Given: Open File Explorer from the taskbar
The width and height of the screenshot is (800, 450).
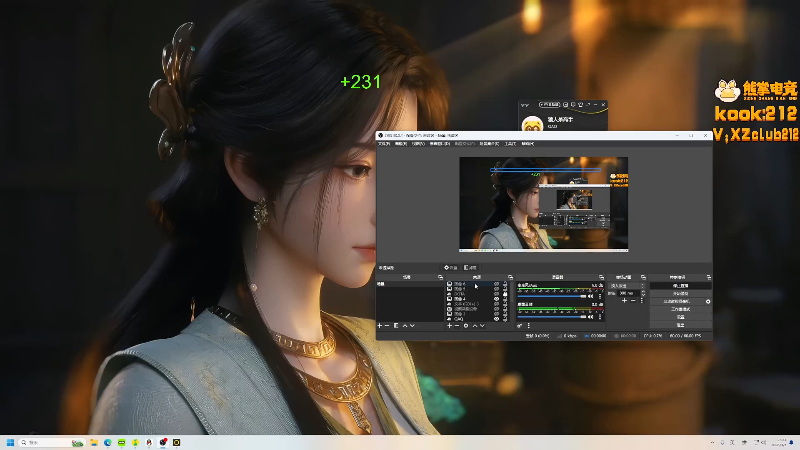Looking at the screenshot, I should coord(94,442).
